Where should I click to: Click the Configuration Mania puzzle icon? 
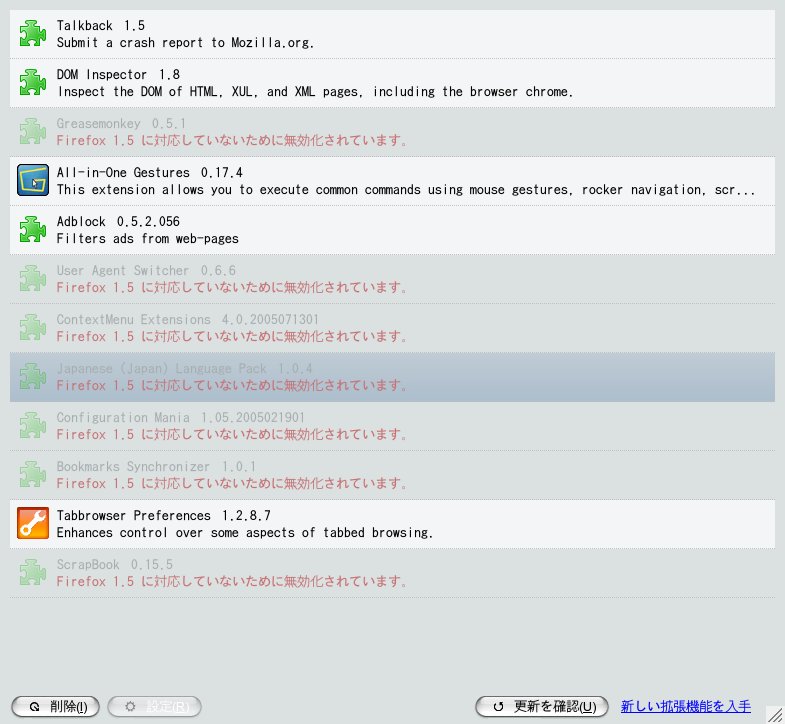coord(33,426)
